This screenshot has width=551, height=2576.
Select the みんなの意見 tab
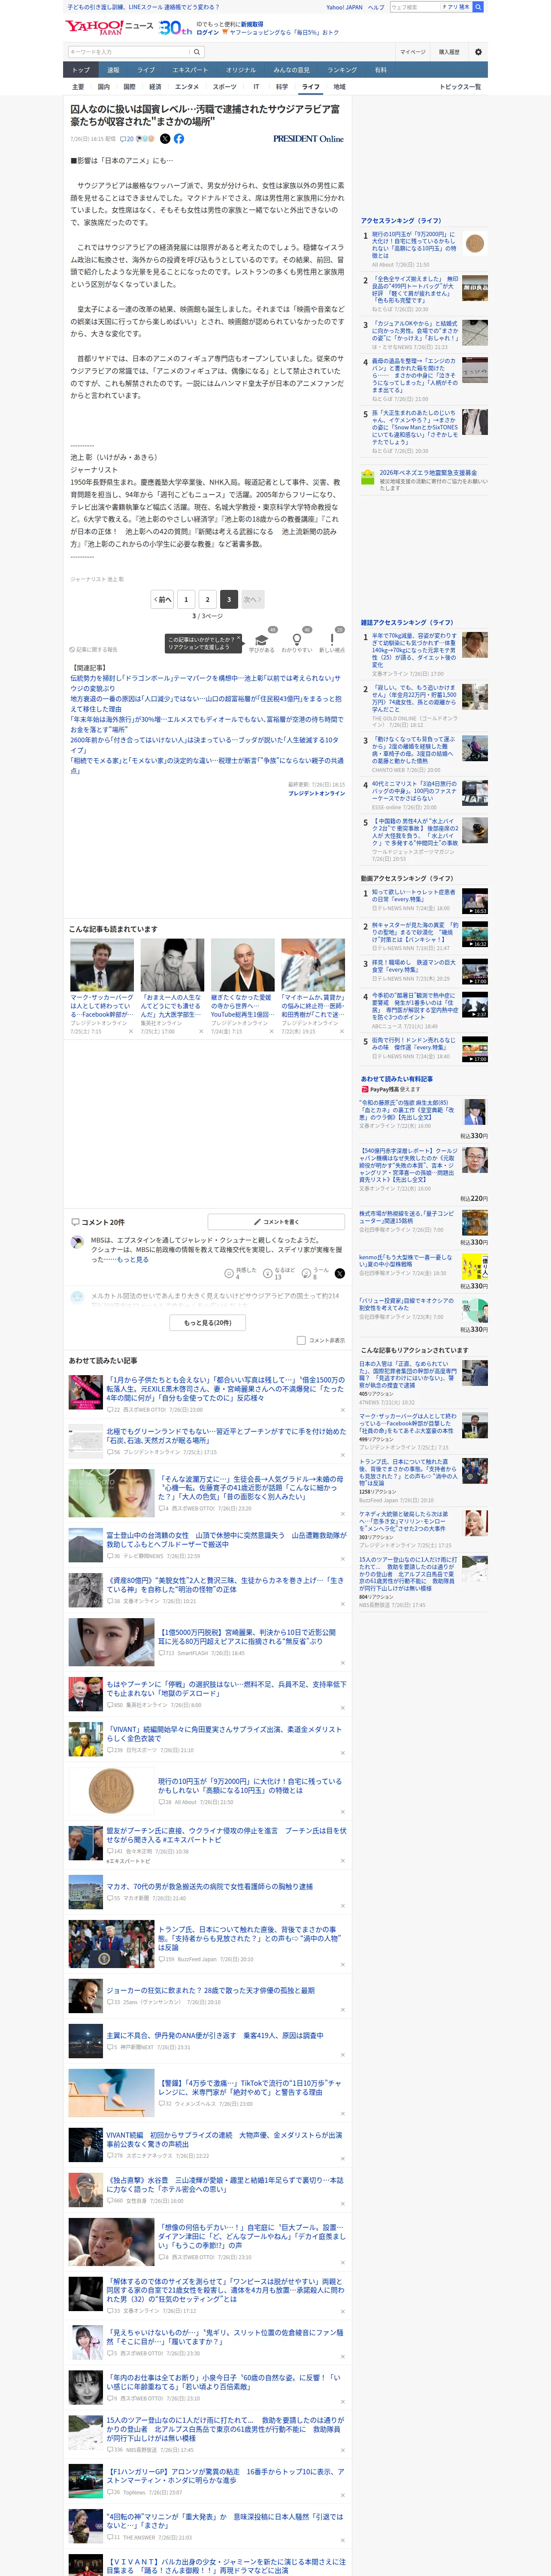click(291, 70)
